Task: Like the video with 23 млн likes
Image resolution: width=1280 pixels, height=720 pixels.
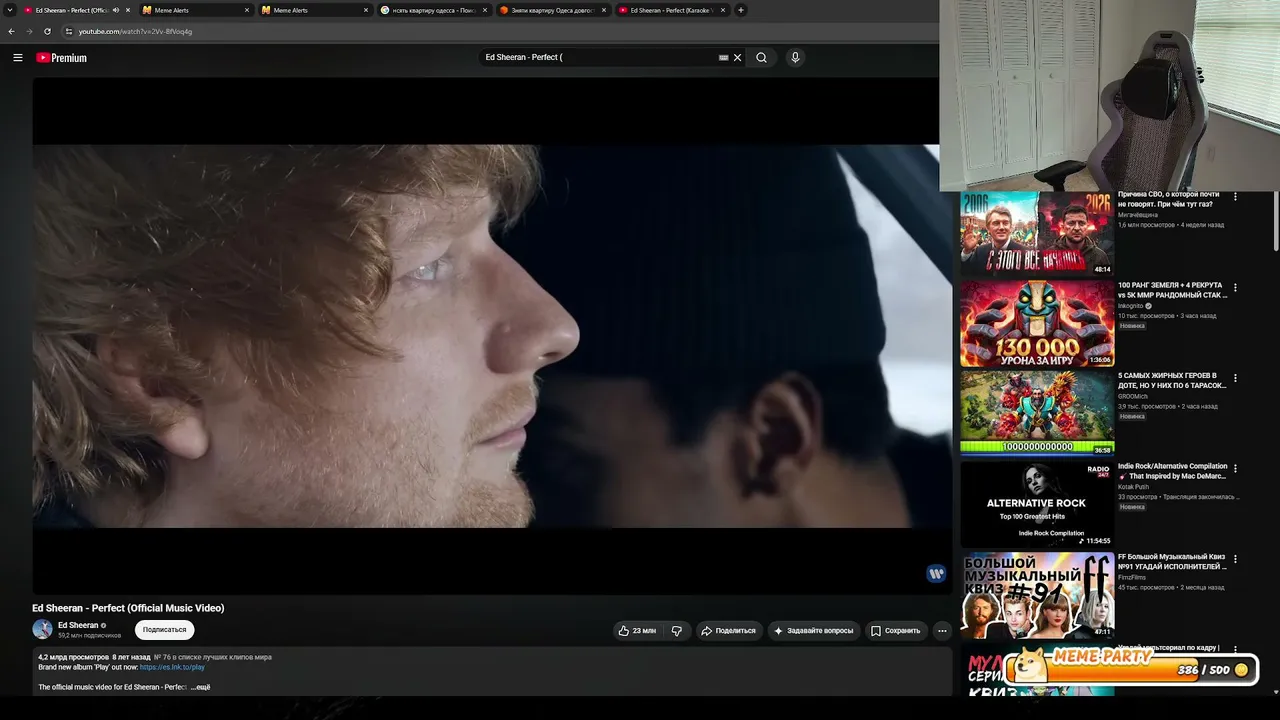Action: coord(637,631)
